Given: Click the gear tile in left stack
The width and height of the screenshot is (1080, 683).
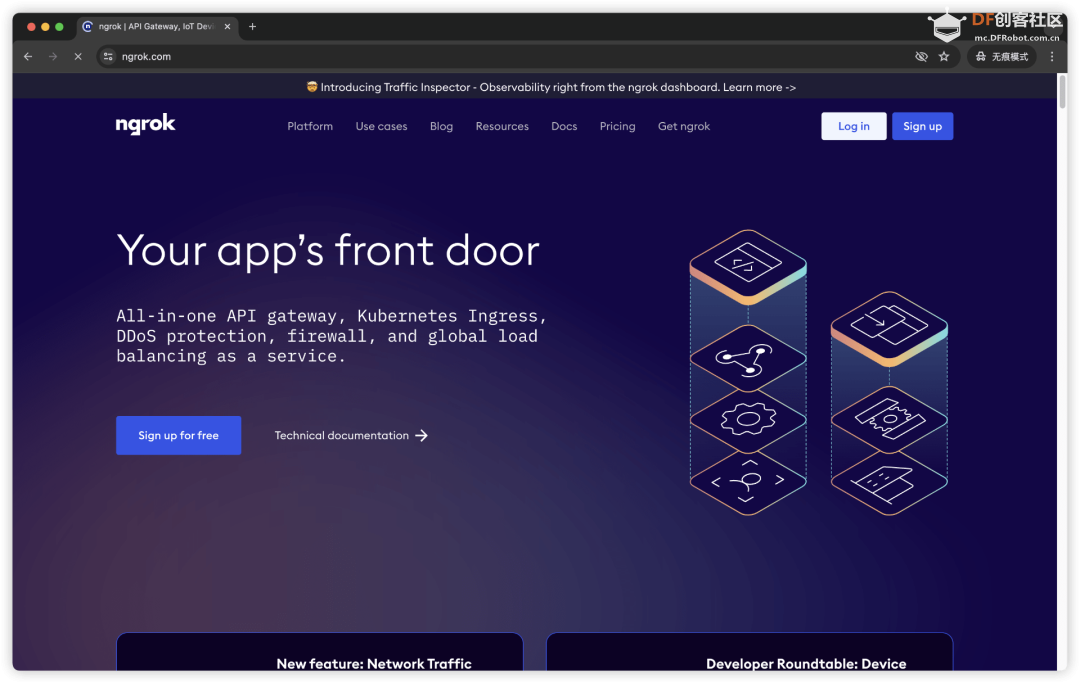Looking at the screenshot, I should click(x=748, y=419).
